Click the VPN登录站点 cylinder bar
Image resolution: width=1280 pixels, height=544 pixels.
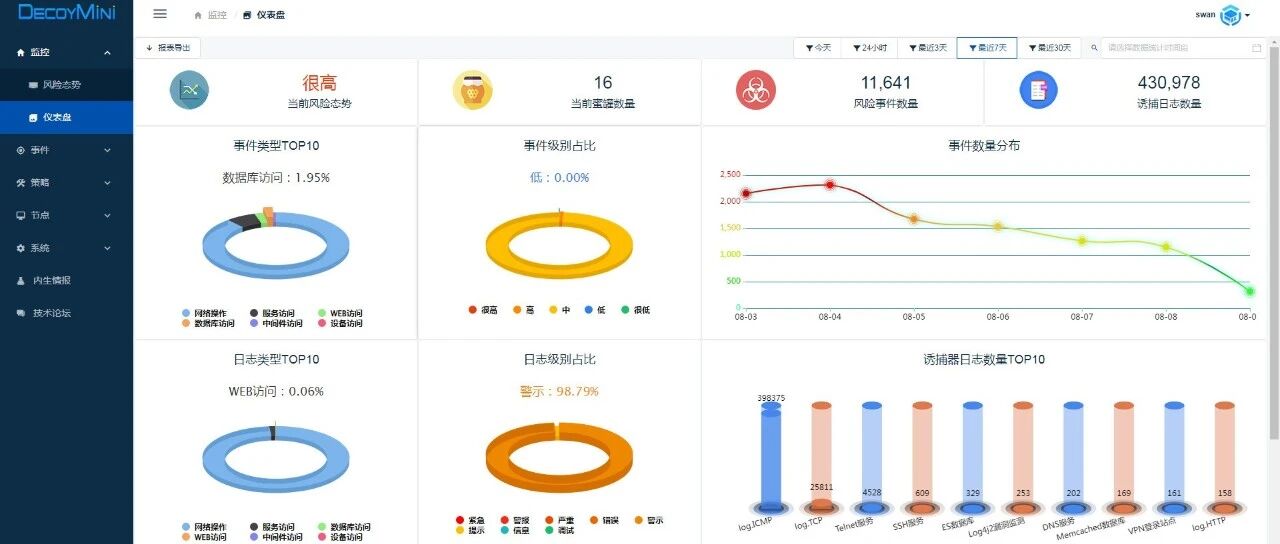[x=1174, y=456]
